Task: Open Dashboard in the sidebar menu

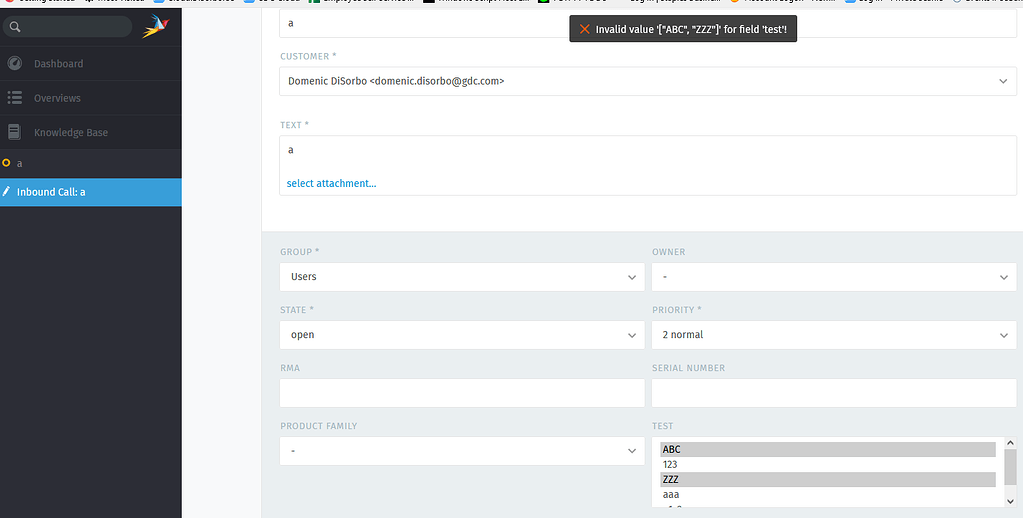Action: 58,64
